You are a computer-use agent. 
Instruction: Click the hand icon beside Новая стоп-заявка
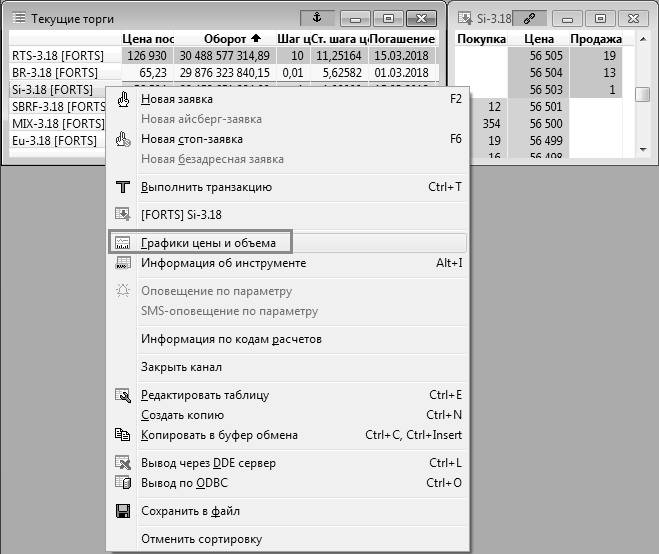[x=124, y=139]
